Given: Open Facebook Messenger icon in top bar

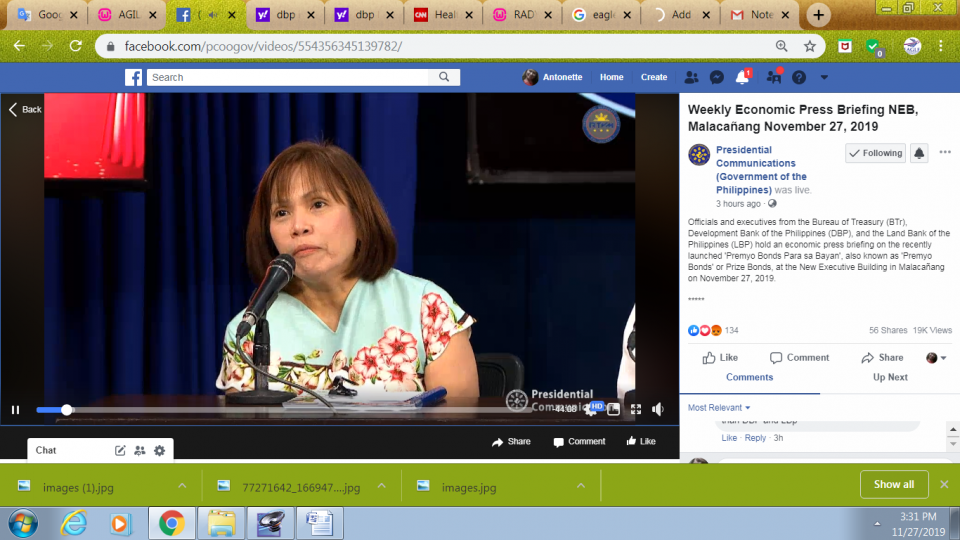Looking at the screenshot, I should click(x=717, y=77).
